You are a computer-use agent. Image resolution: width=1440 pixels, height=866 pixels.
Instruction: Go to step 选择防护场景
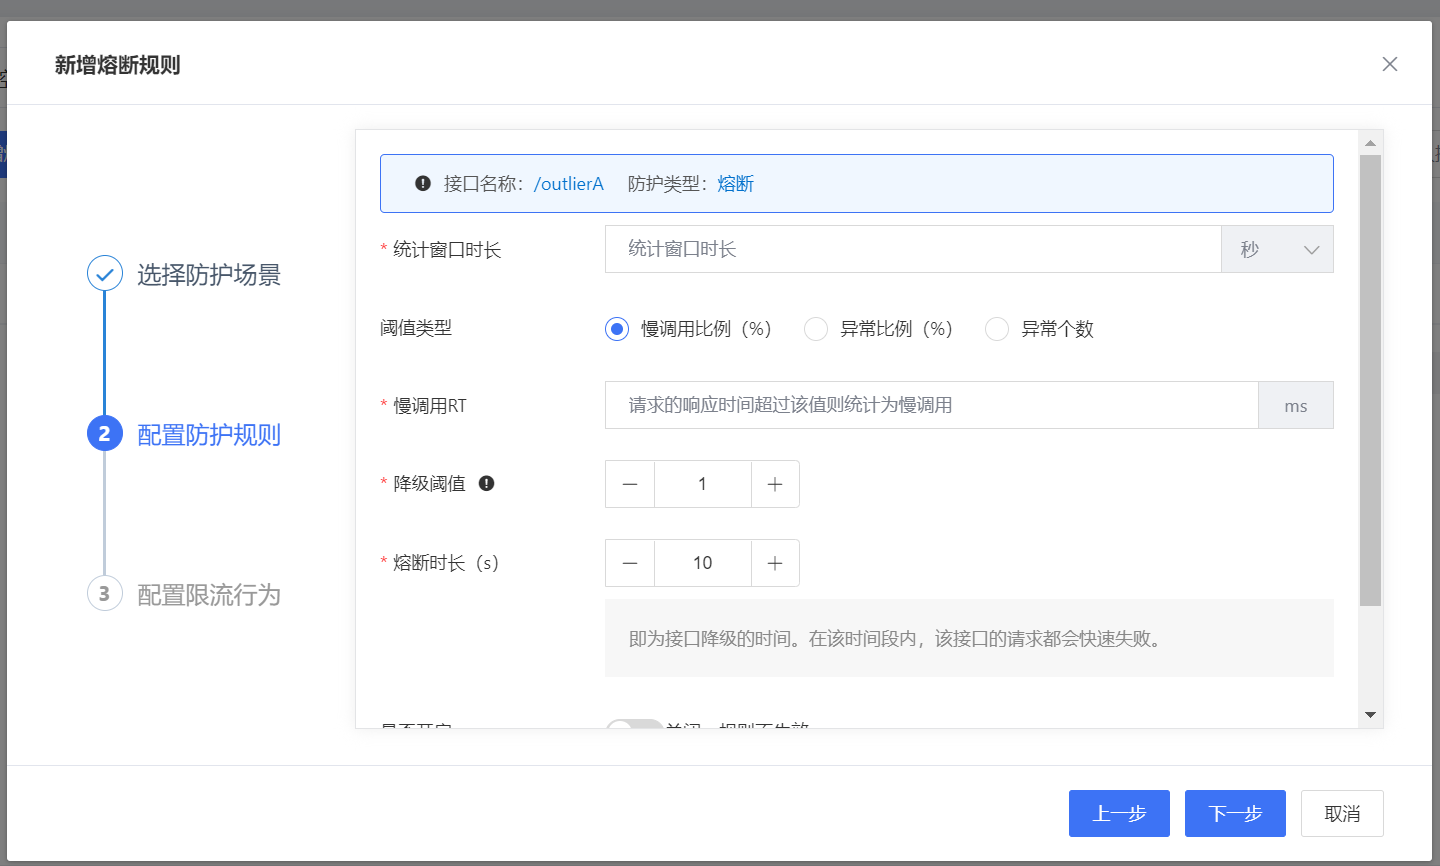coord(209,274)
